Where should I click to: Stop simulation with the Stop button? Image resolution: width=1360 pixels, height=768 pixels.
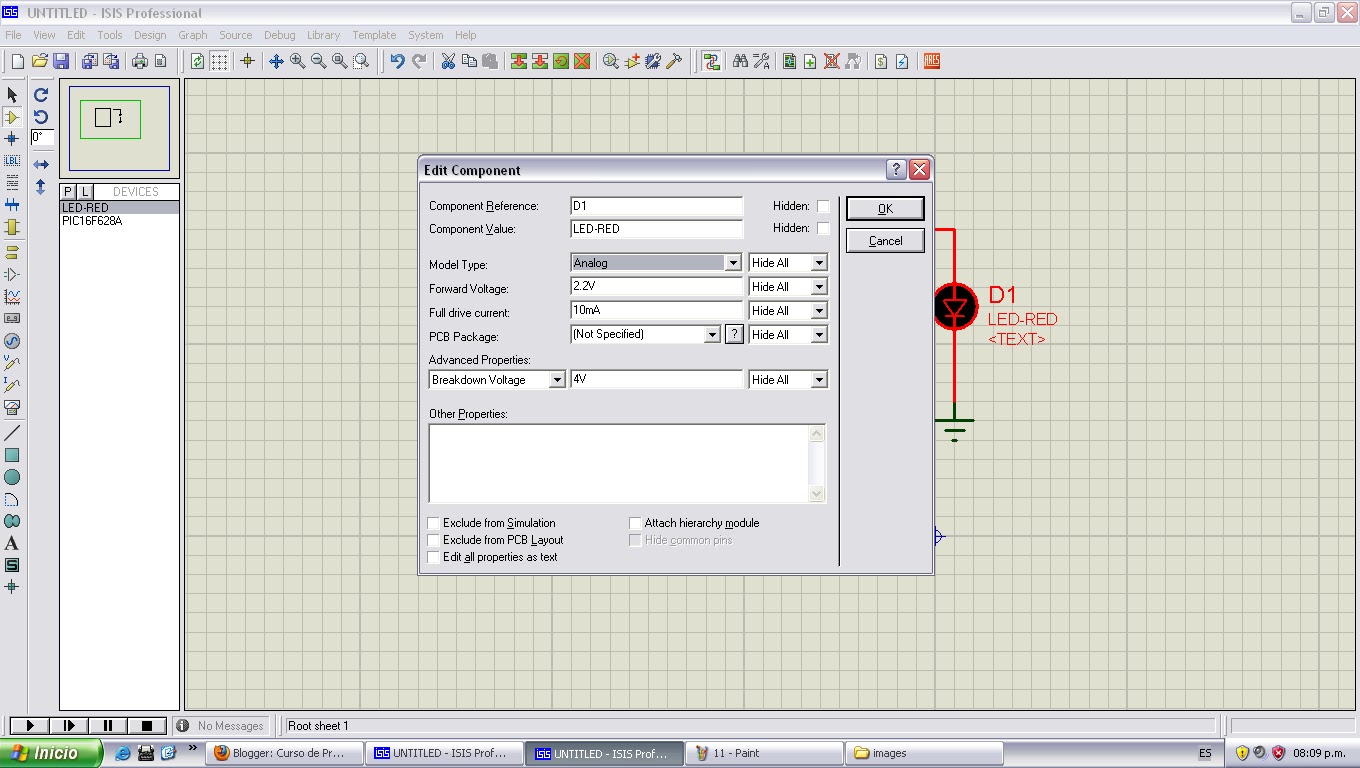[x=147, y=726]
